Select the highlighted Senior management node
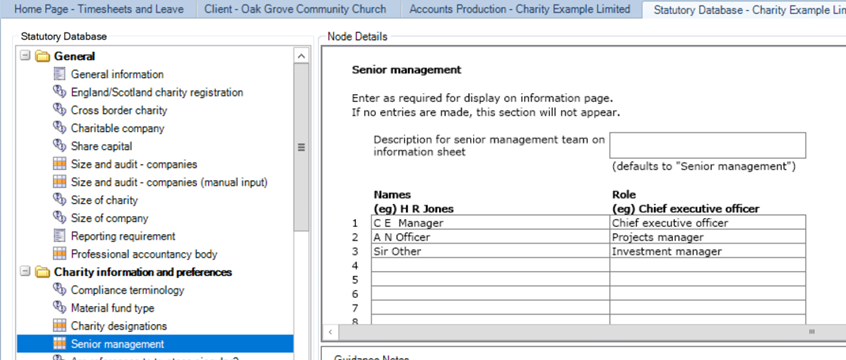This screenshot has width=846, height=360. click(x=117, y=344)
